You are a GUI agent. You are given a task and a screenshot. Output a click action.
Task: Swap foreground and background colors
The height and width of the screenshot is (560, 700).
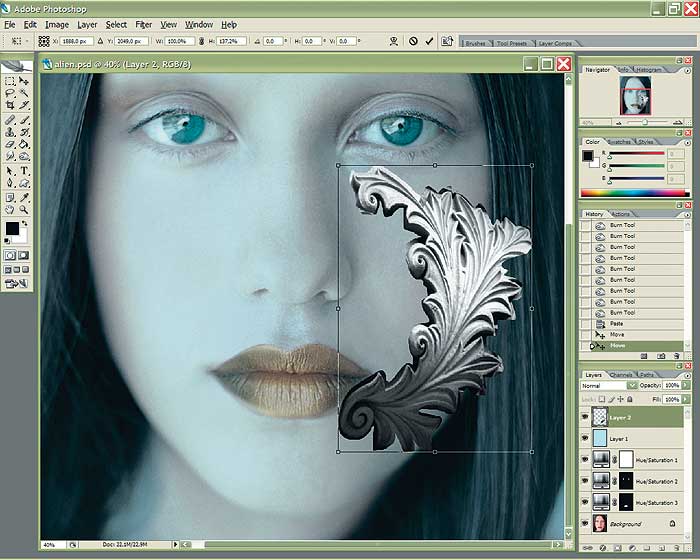coord(25,223)
